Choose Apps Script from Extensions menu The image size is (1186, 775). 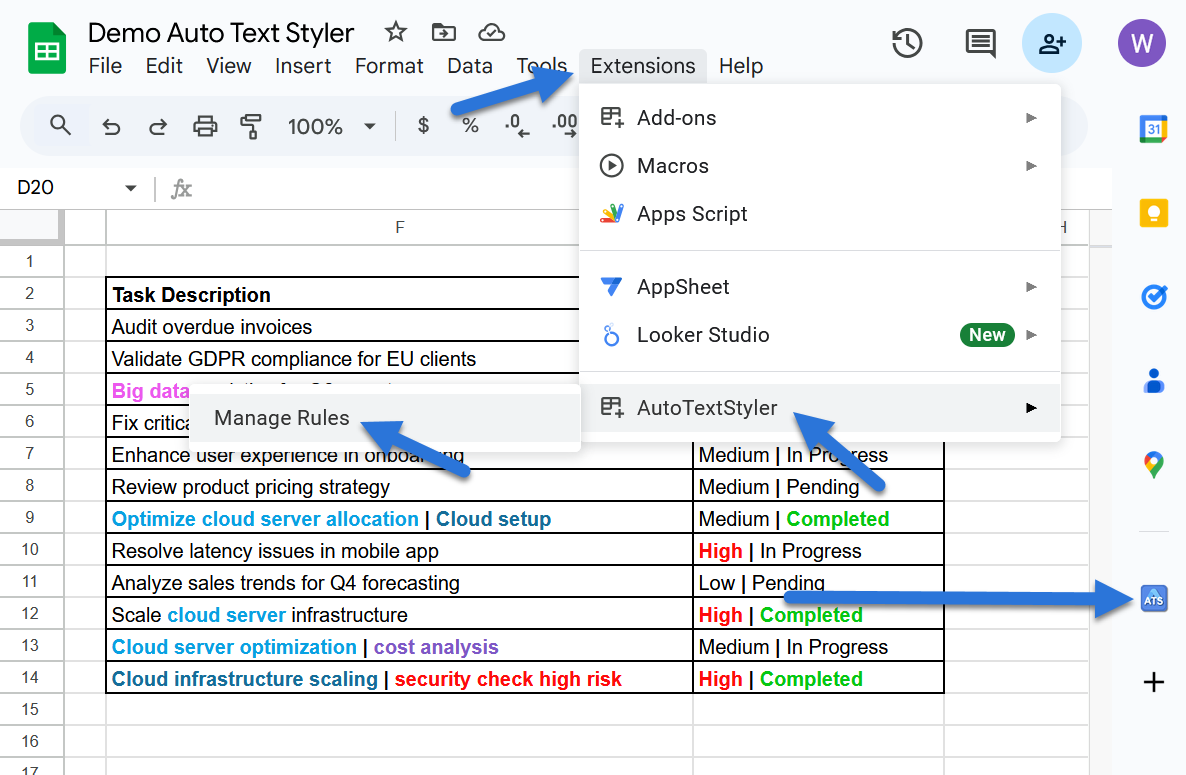(692, 214)
